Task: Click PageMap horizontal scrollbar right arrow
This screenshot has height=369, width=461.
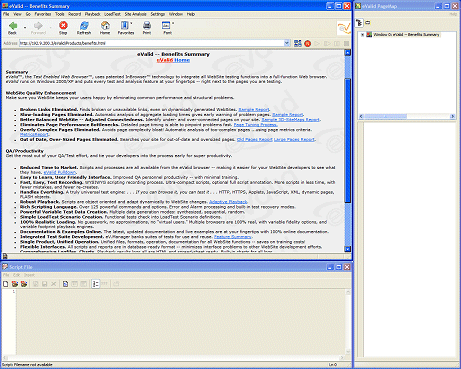Action: 453,116
